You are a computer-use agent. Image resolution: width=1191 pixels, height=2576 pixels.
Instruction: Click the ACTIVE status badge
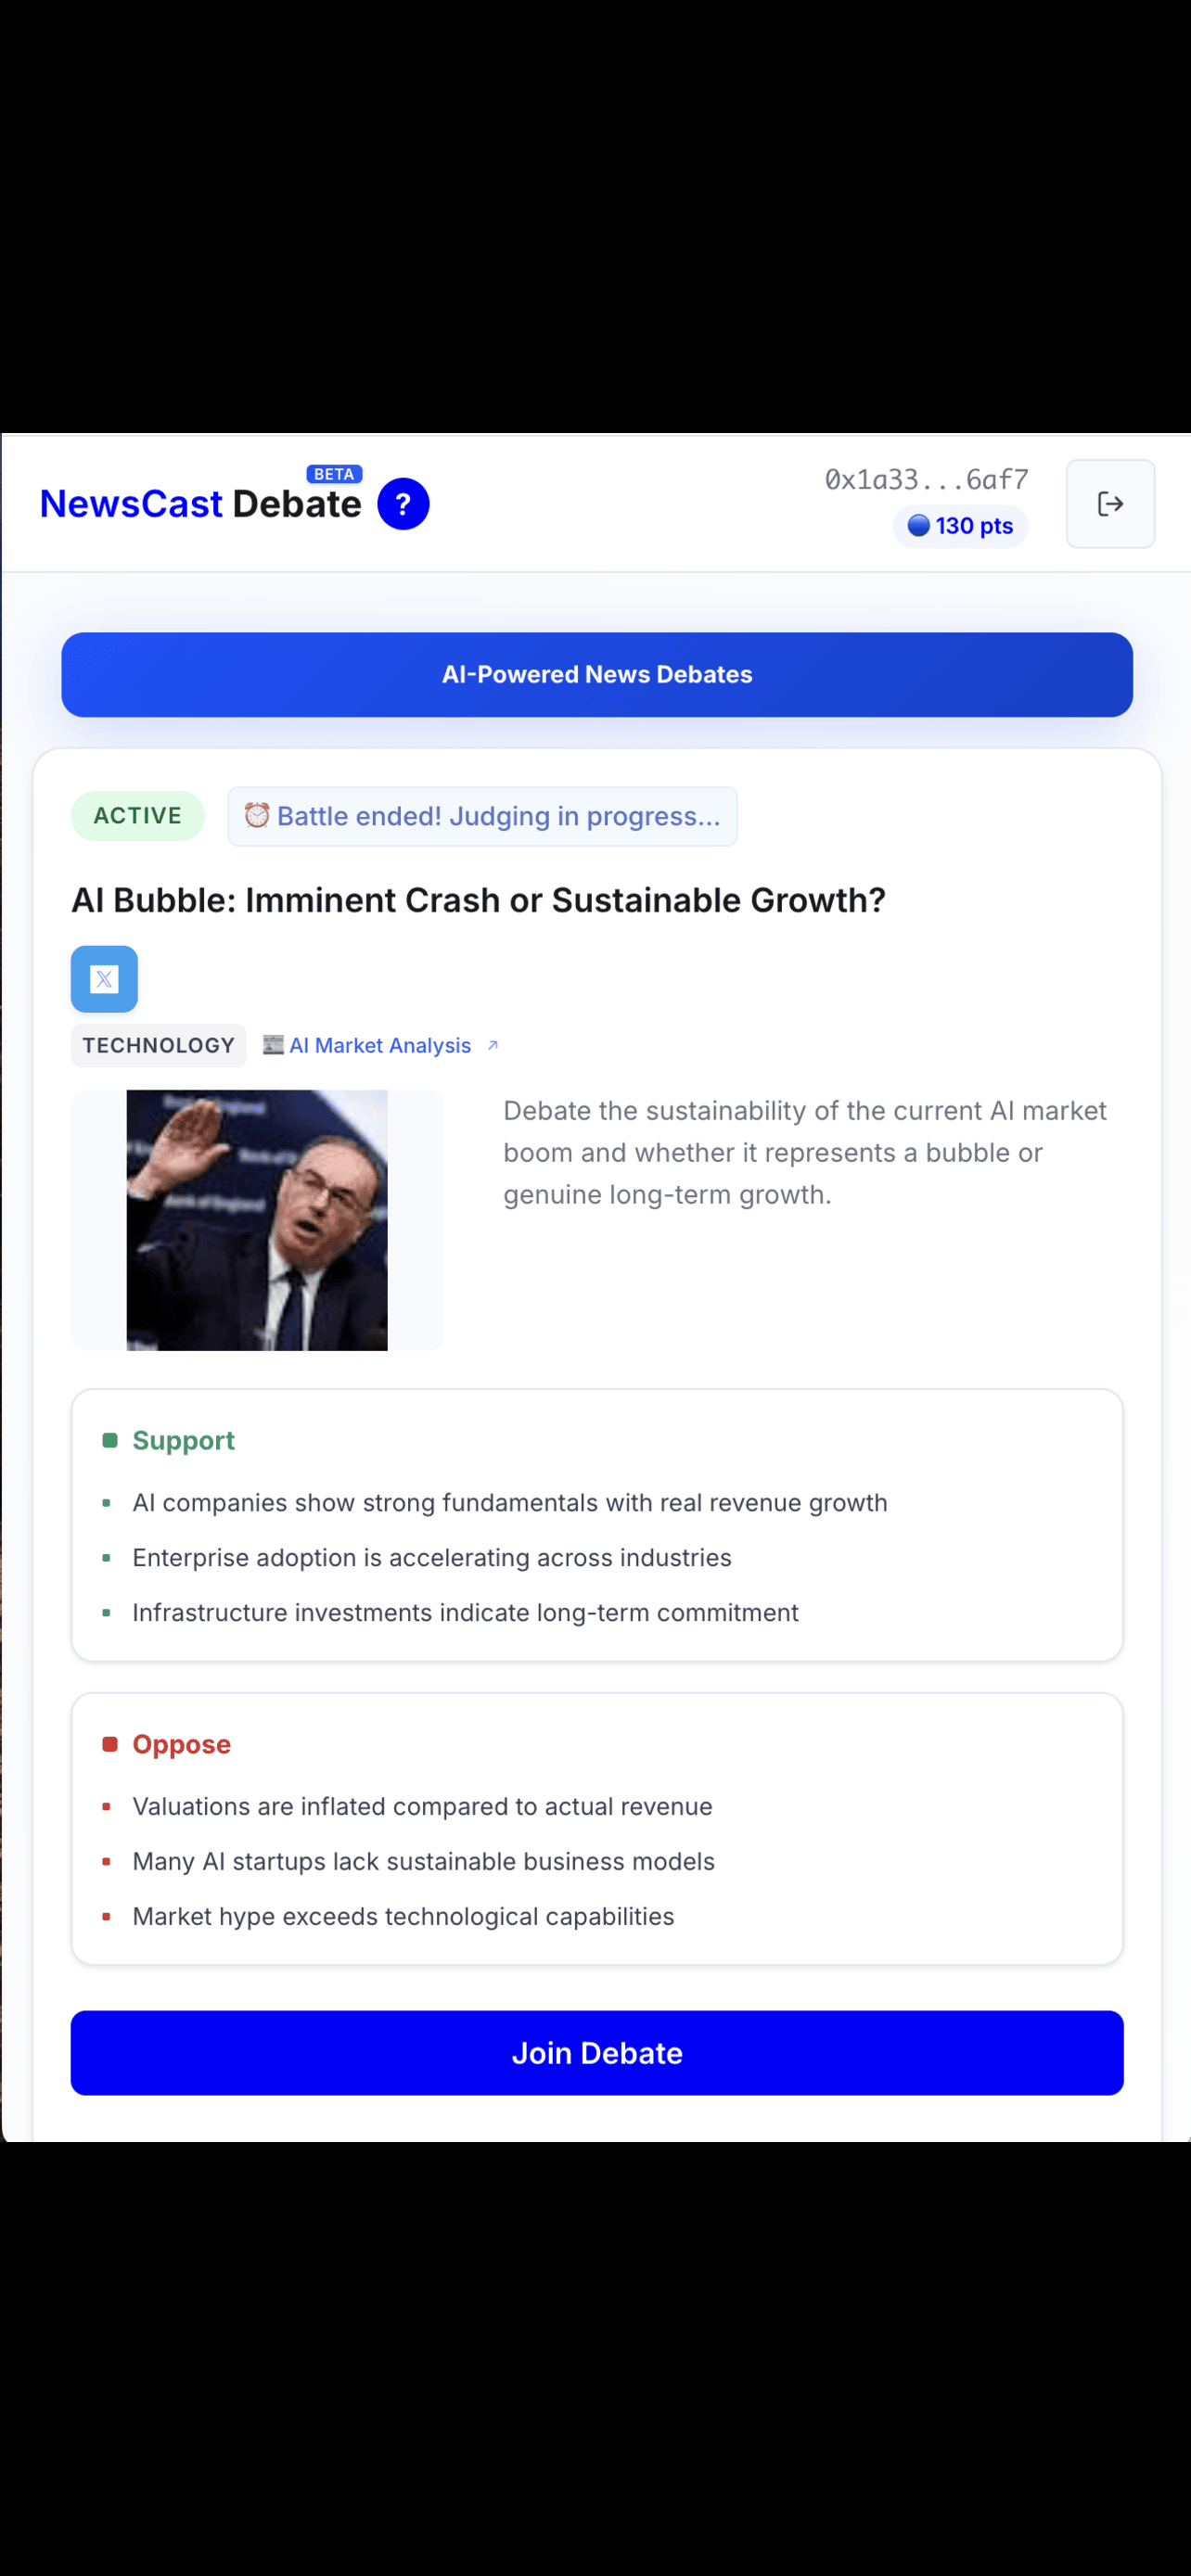click(x=138, y=816)
